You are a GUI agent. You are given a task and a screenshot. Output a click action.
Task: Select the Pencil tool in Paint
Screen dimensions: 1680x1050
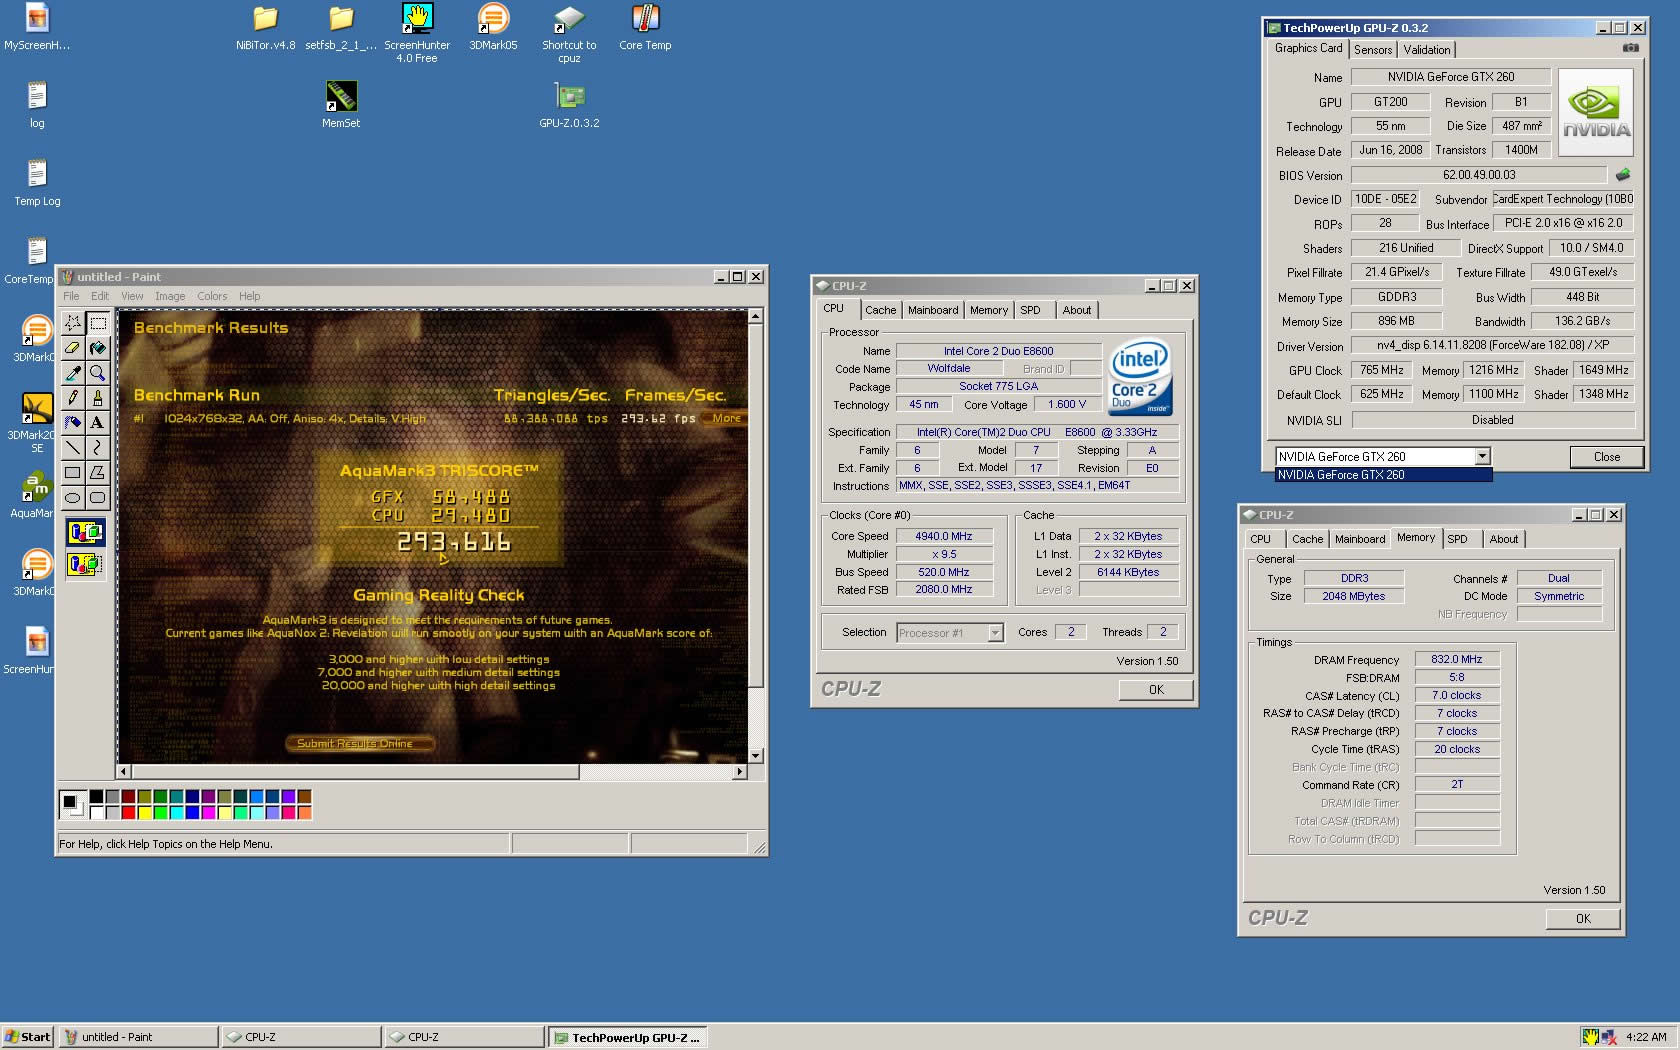point(73,398)
